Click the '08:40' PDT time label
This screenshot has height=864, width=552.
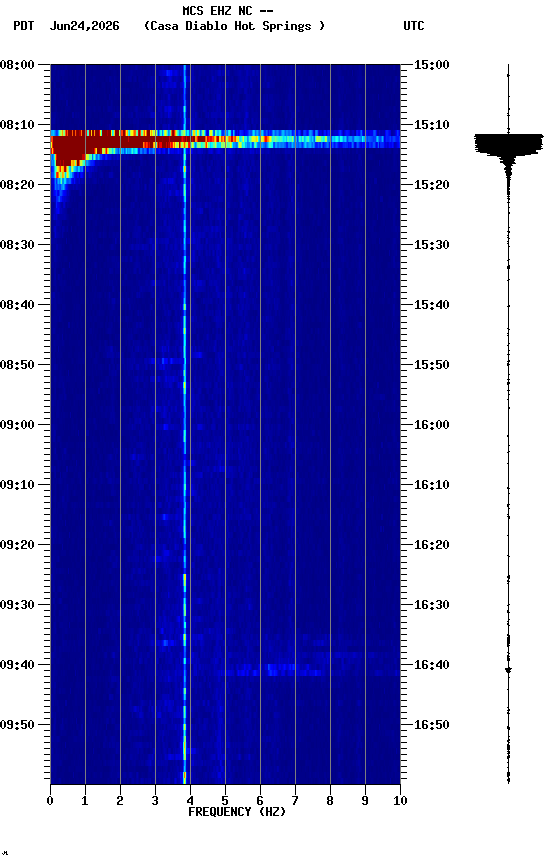(x=17, y=305)
